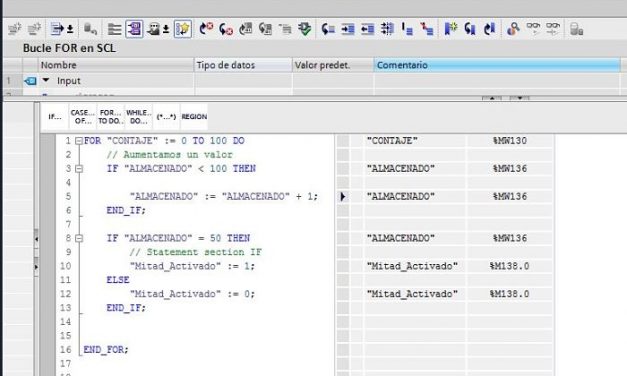Insert a REGION from the favorites bar
The width and height of the screenshot is (627, 376).
pos(194,117)
